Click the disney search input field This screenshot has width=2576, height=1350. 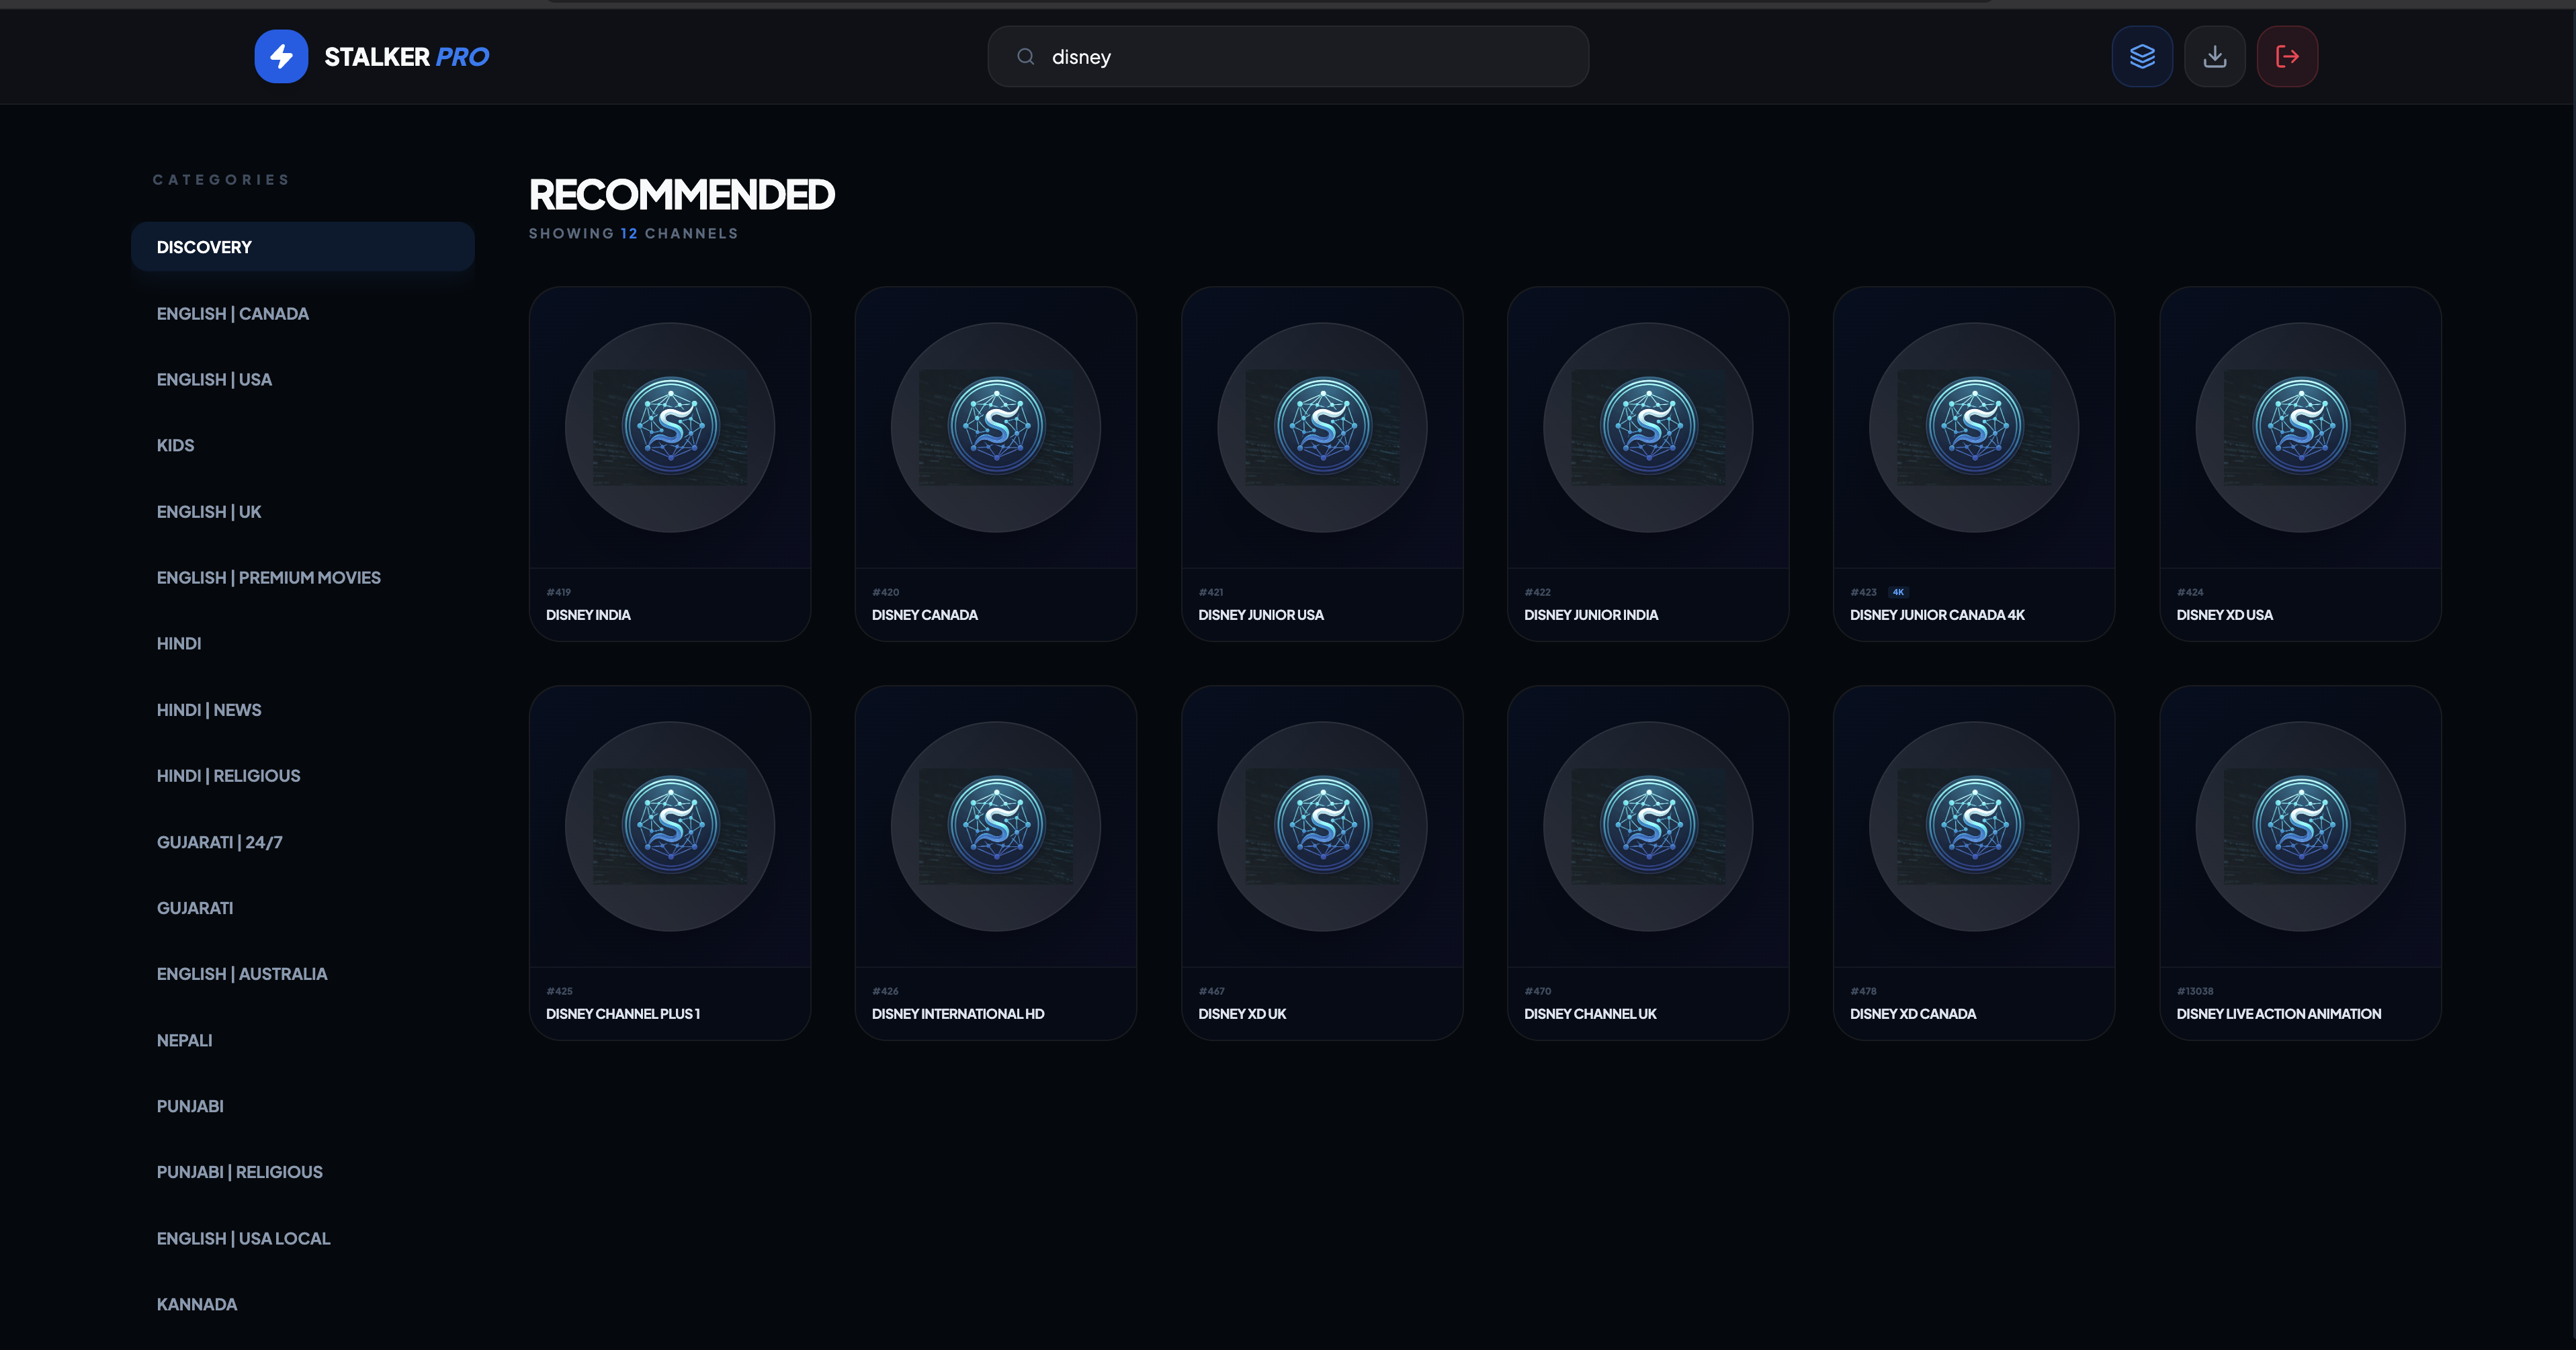tap(1288, 57)
